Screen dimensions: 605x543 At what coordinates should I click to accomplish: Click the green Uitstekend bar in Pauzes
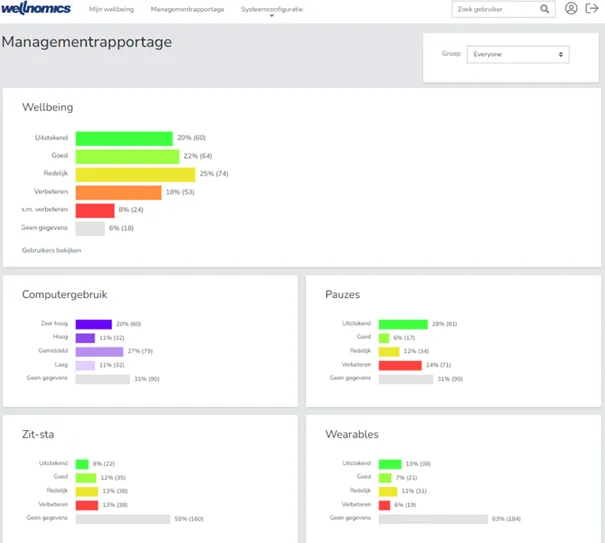(403, 324)
